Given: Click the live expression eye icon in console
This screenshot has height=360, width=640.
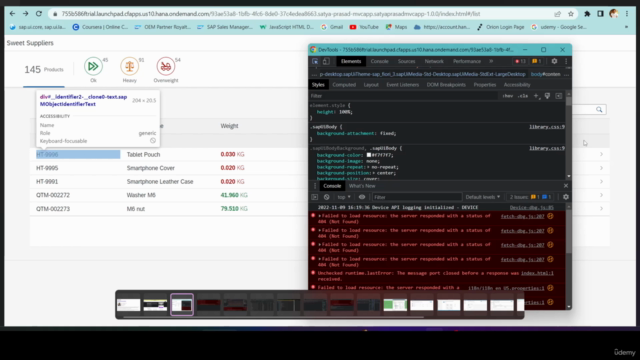Looking at the screenshot, I should (x=362, y=197).
